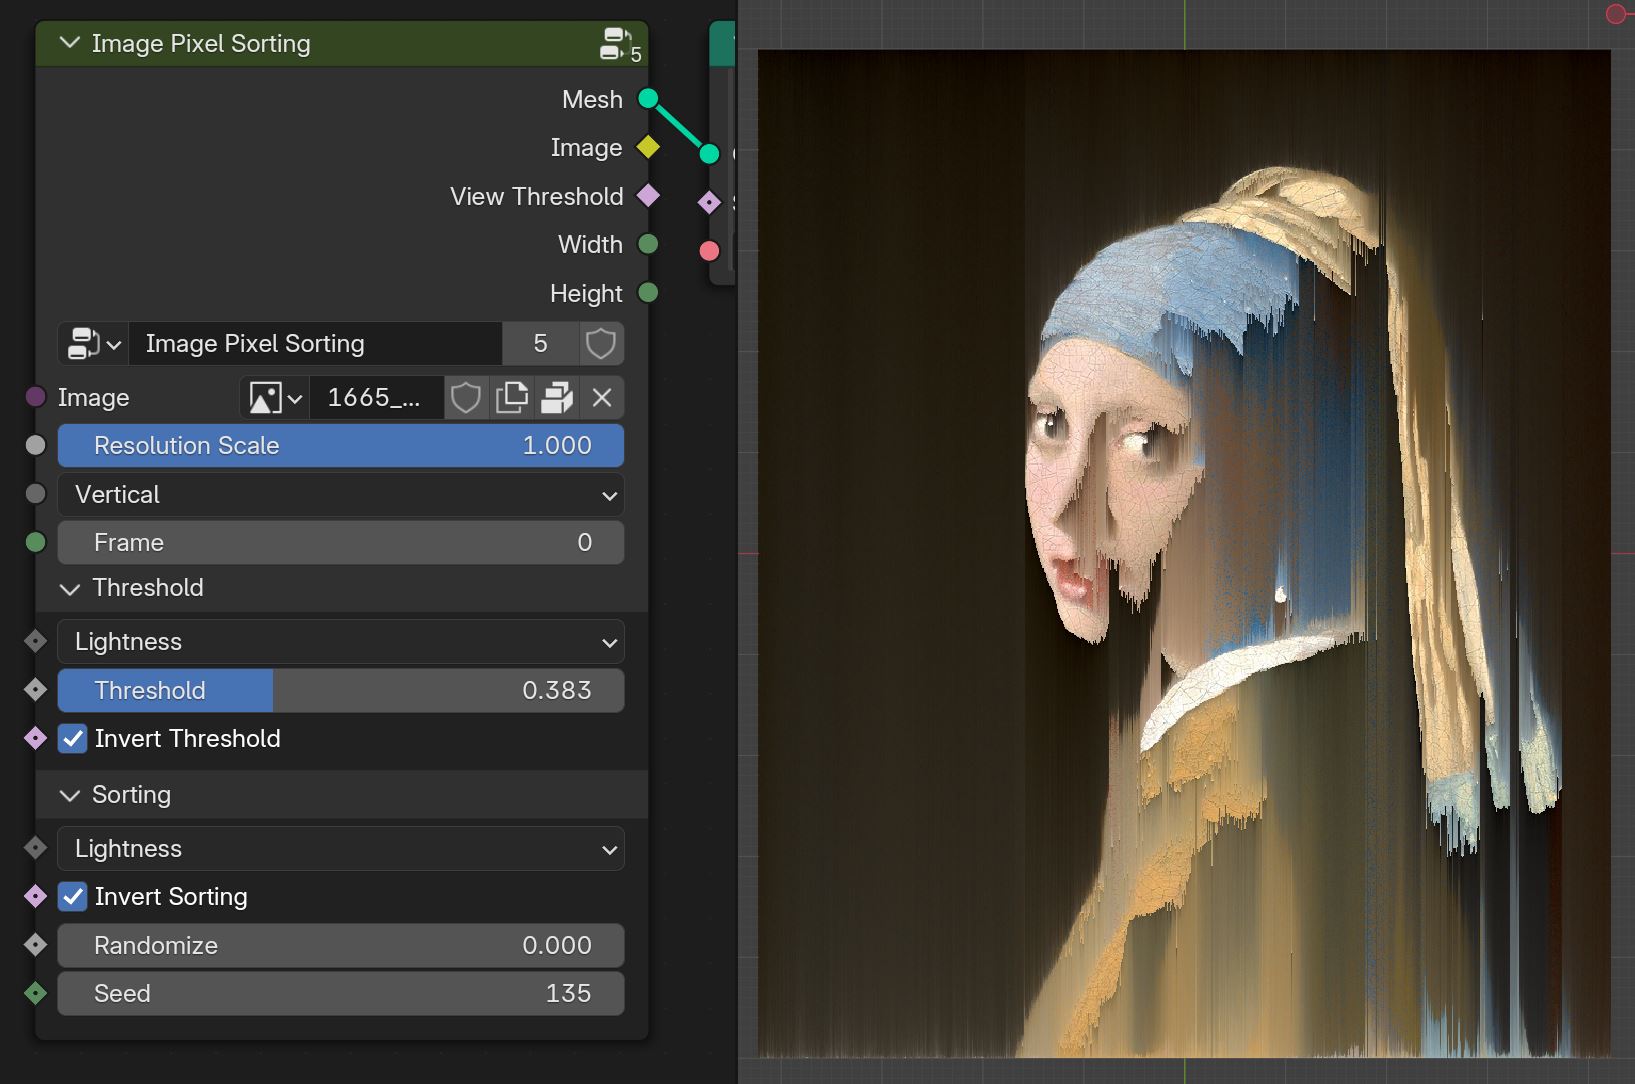Open the image browse dropdown
Screen dimensions: 1635x1084
275,398
